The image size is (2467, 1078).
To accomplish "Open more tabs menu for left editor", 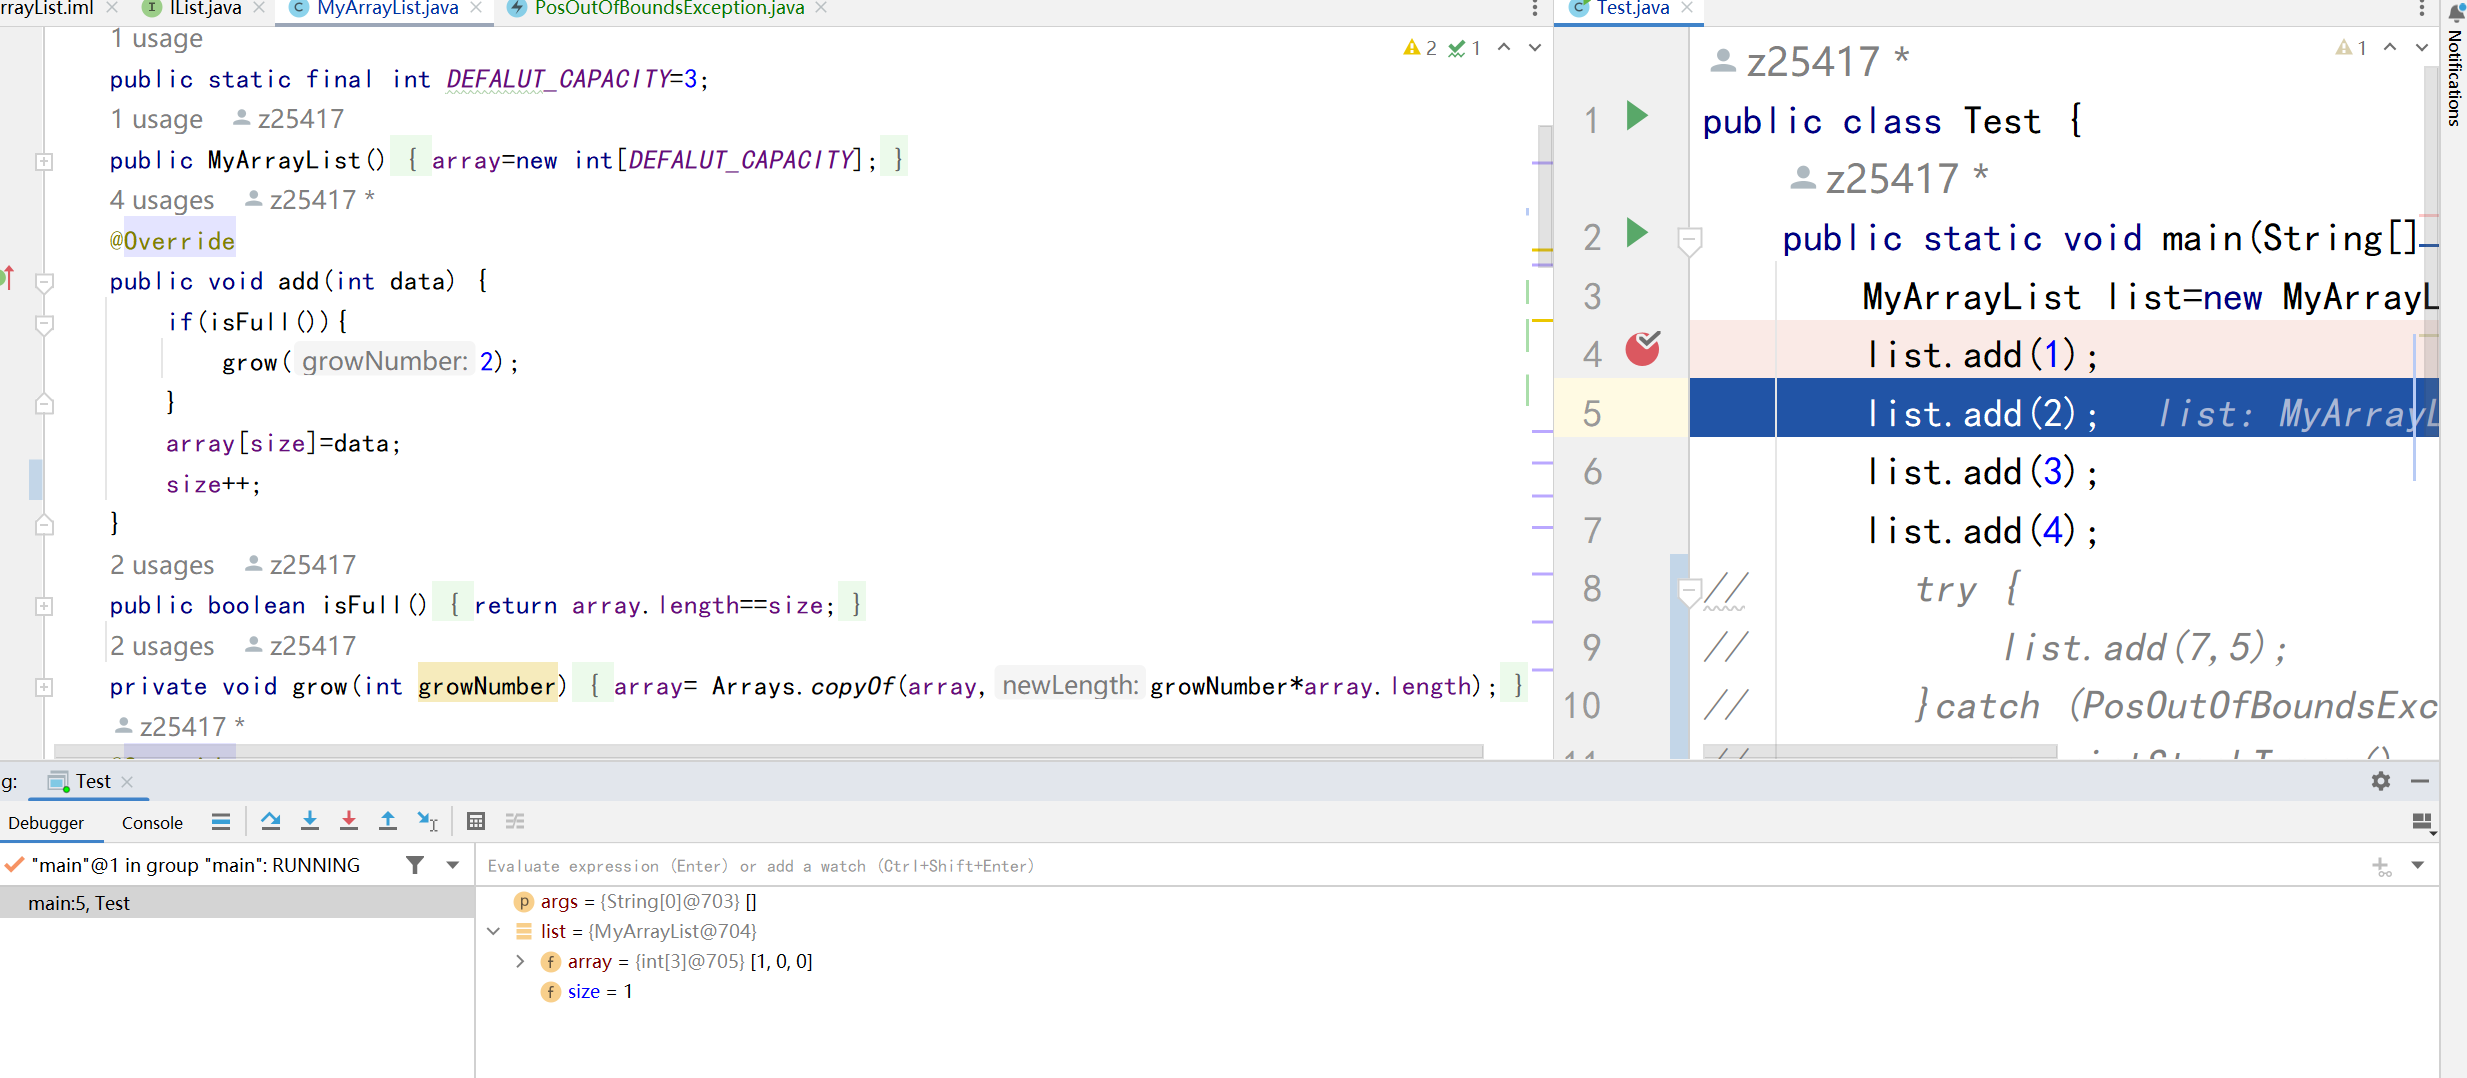I will (1535, 9).
